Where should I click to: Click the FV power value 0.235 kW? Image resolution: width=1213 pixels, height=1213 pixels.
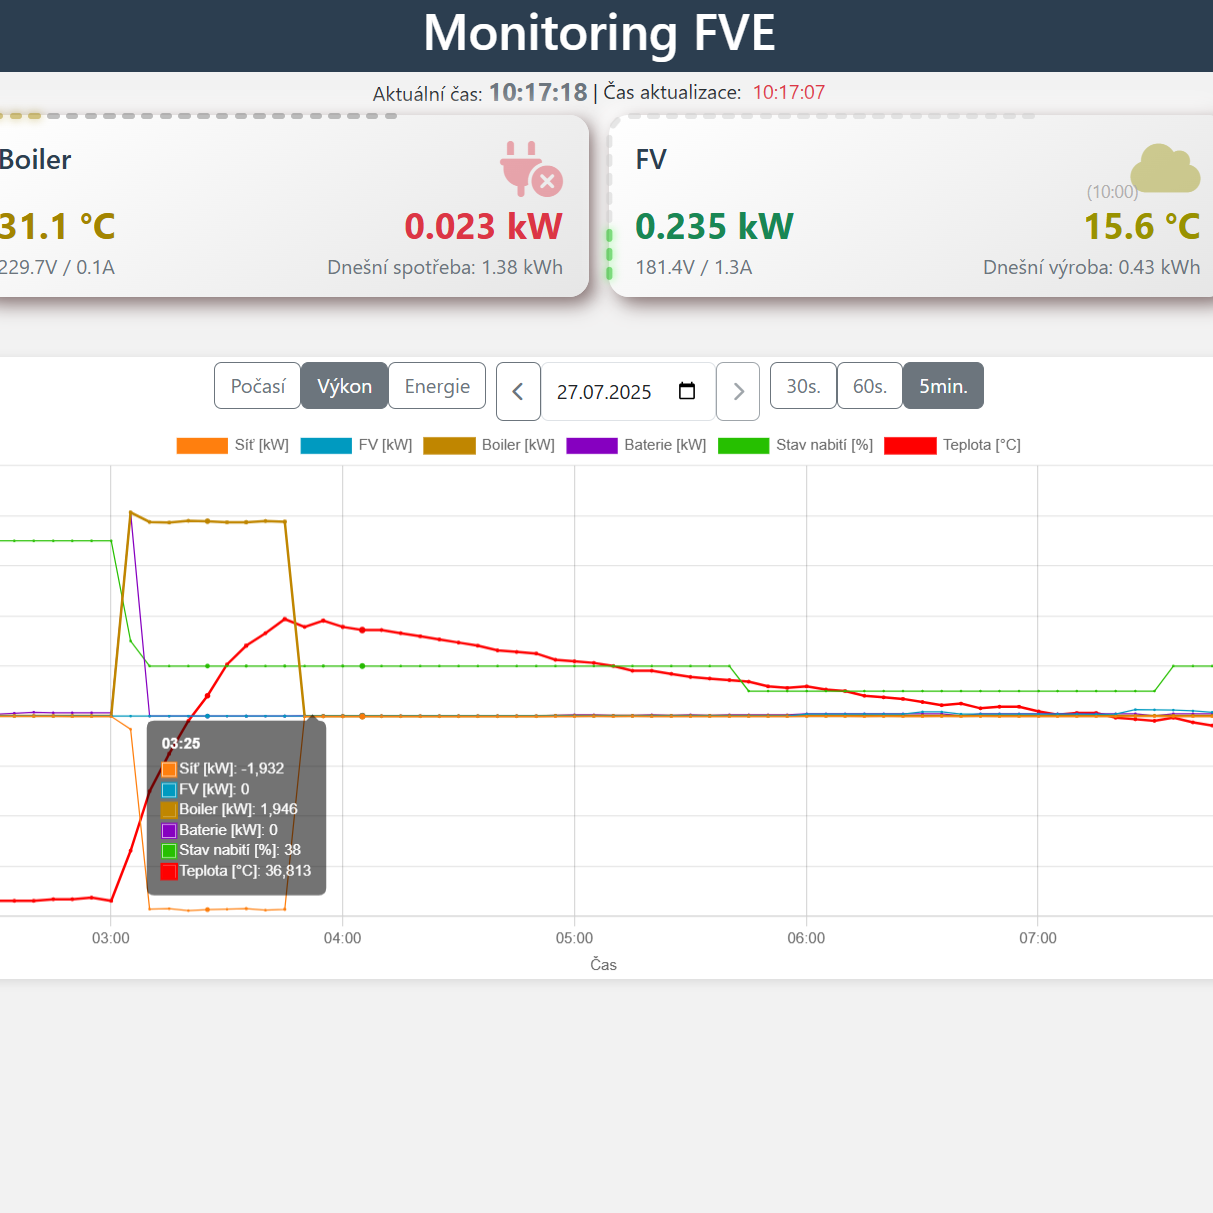[x=714, y=227]
